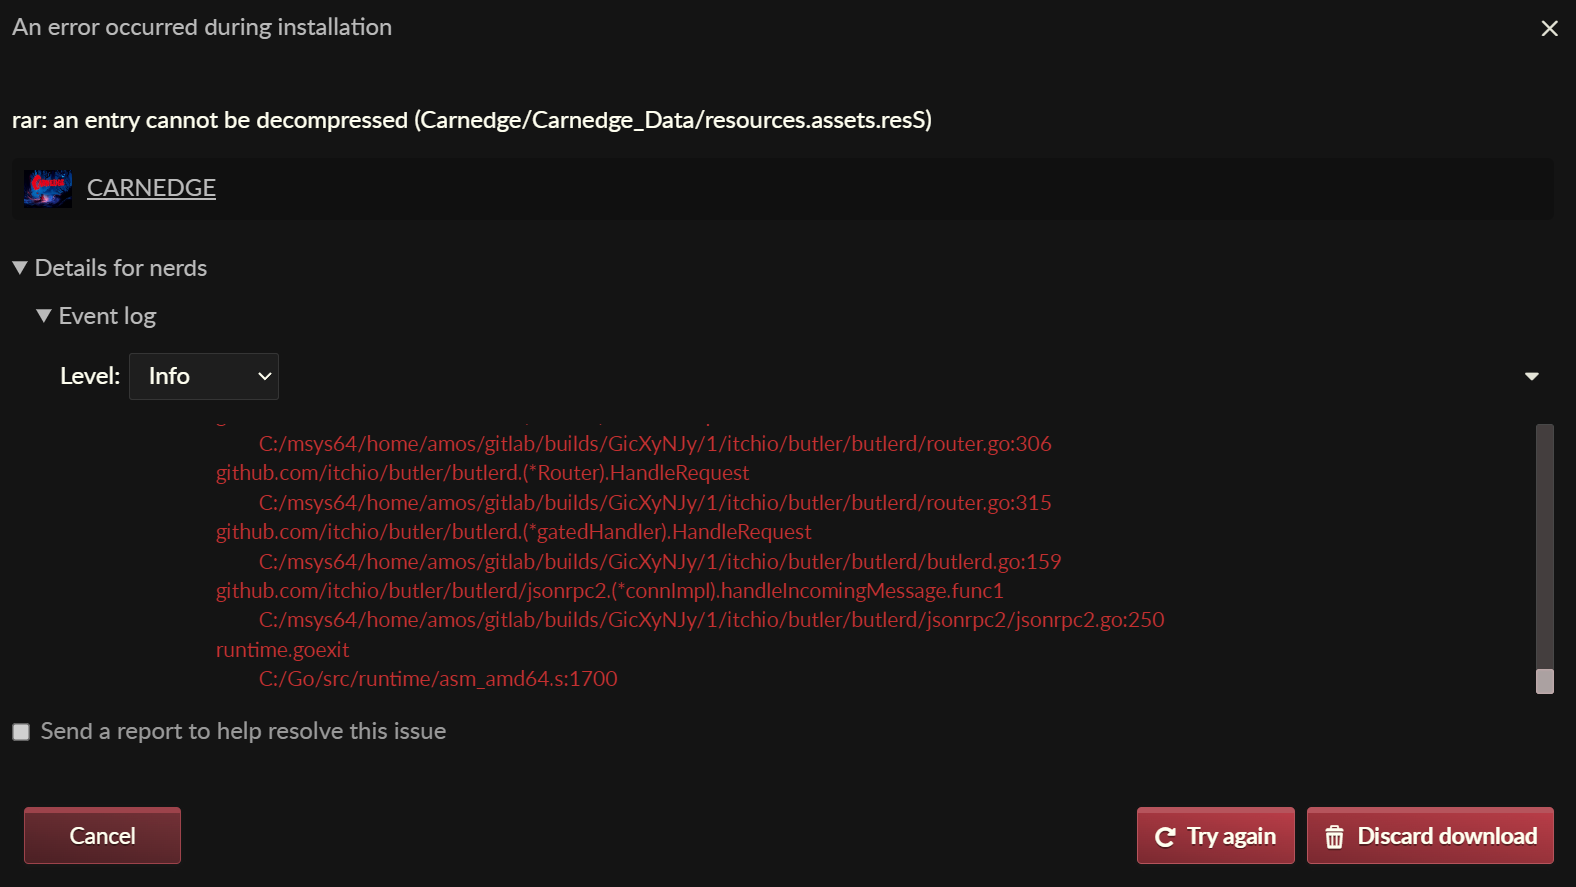Click the asm_amd64.s:1700 log line

pos(438,679)
